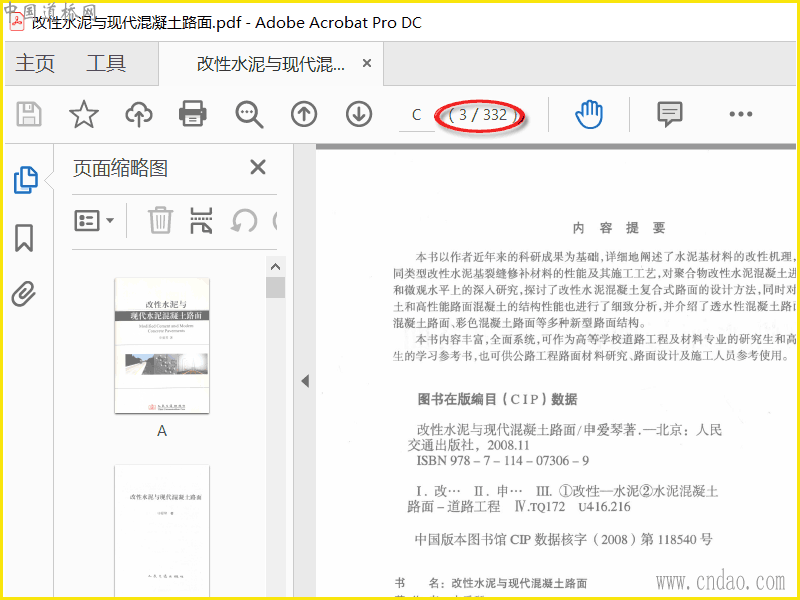Rotate pages counterclockwise in thumbnails panel
800x600 pixels.
(244, 221)
